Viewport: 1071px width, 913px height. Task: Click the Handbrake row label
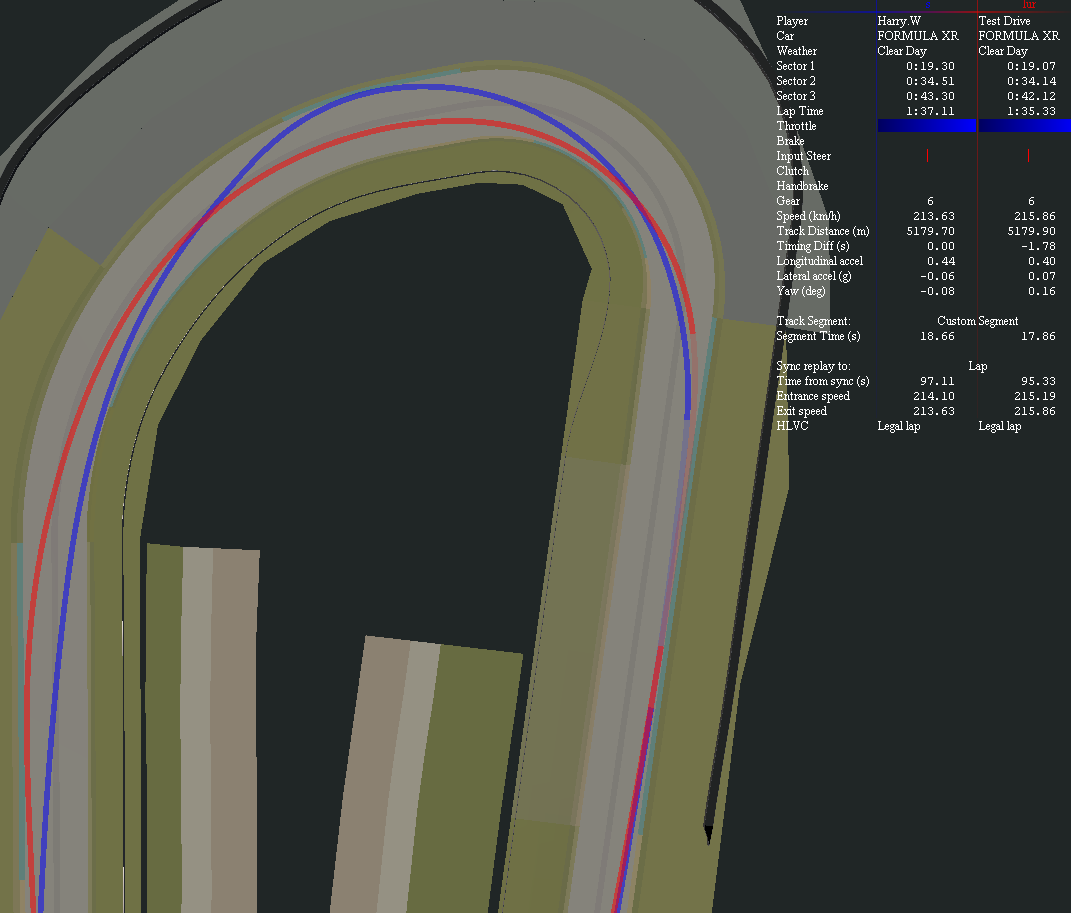(x=803, y=186)
